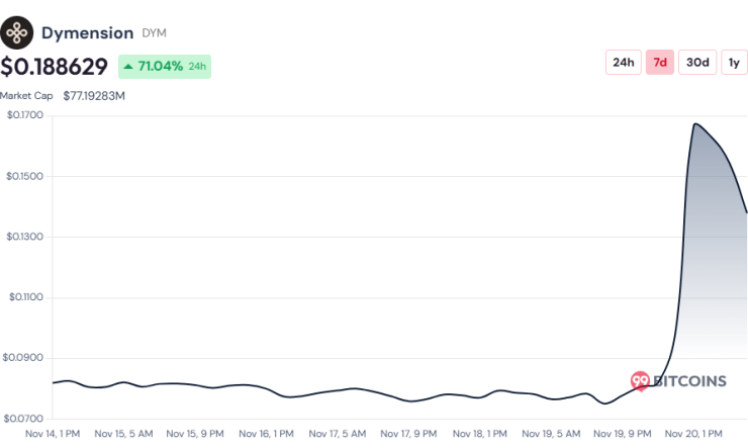Click the Market Cap label
748x448 pixels.
click(x=27, y=96)
